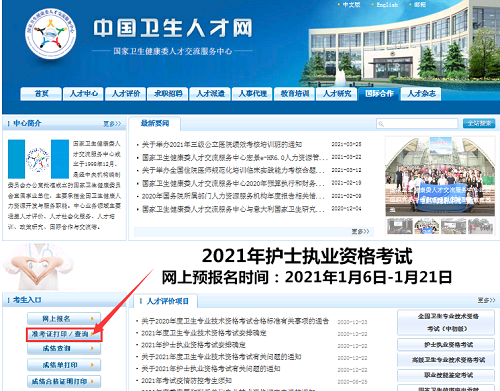Click 更多>> in 中心简介 panel
500x391 pixels.
point(112,124)
